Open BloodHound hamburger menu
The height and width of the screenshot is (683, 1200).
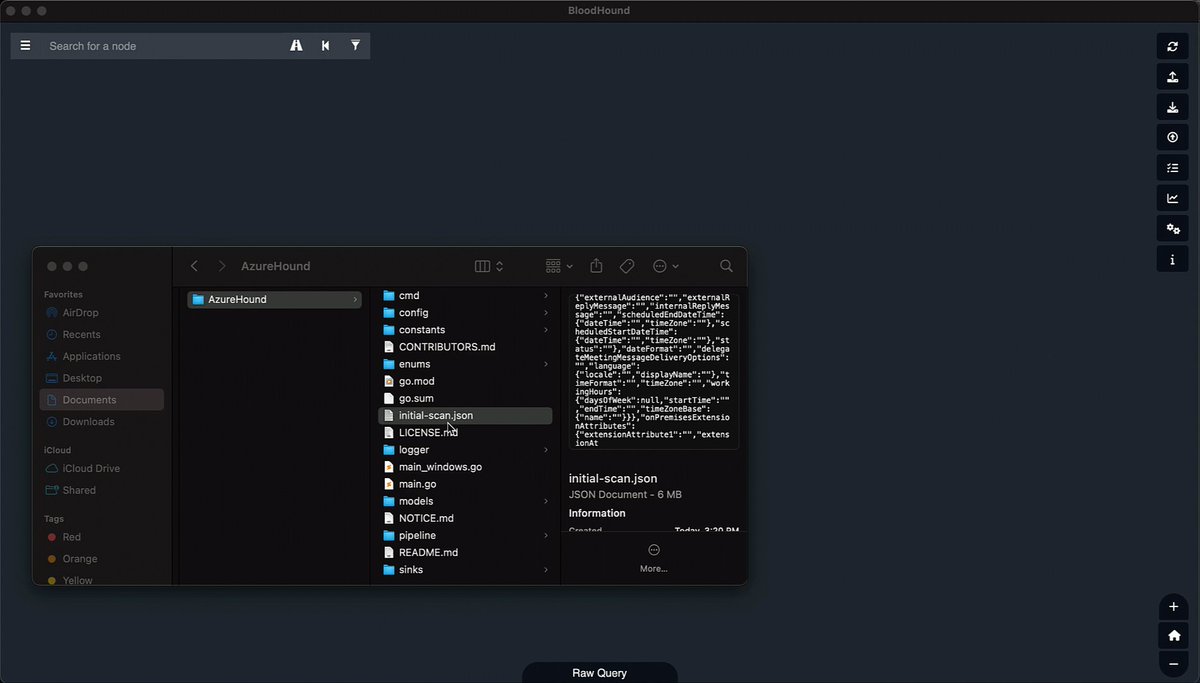[25, 45]
